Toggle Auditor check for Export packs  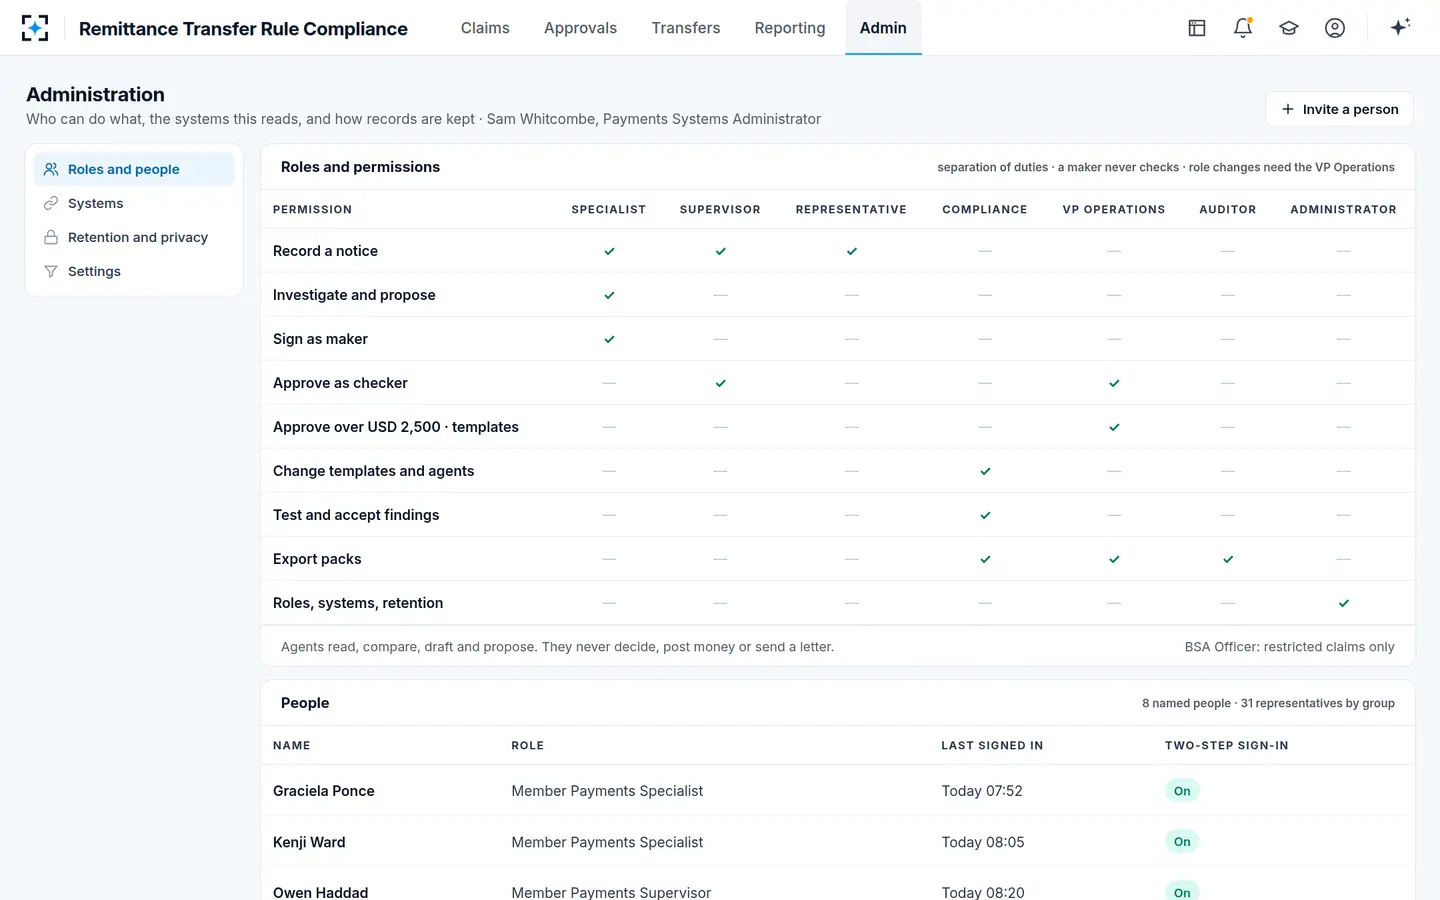tap(1228, 559)
